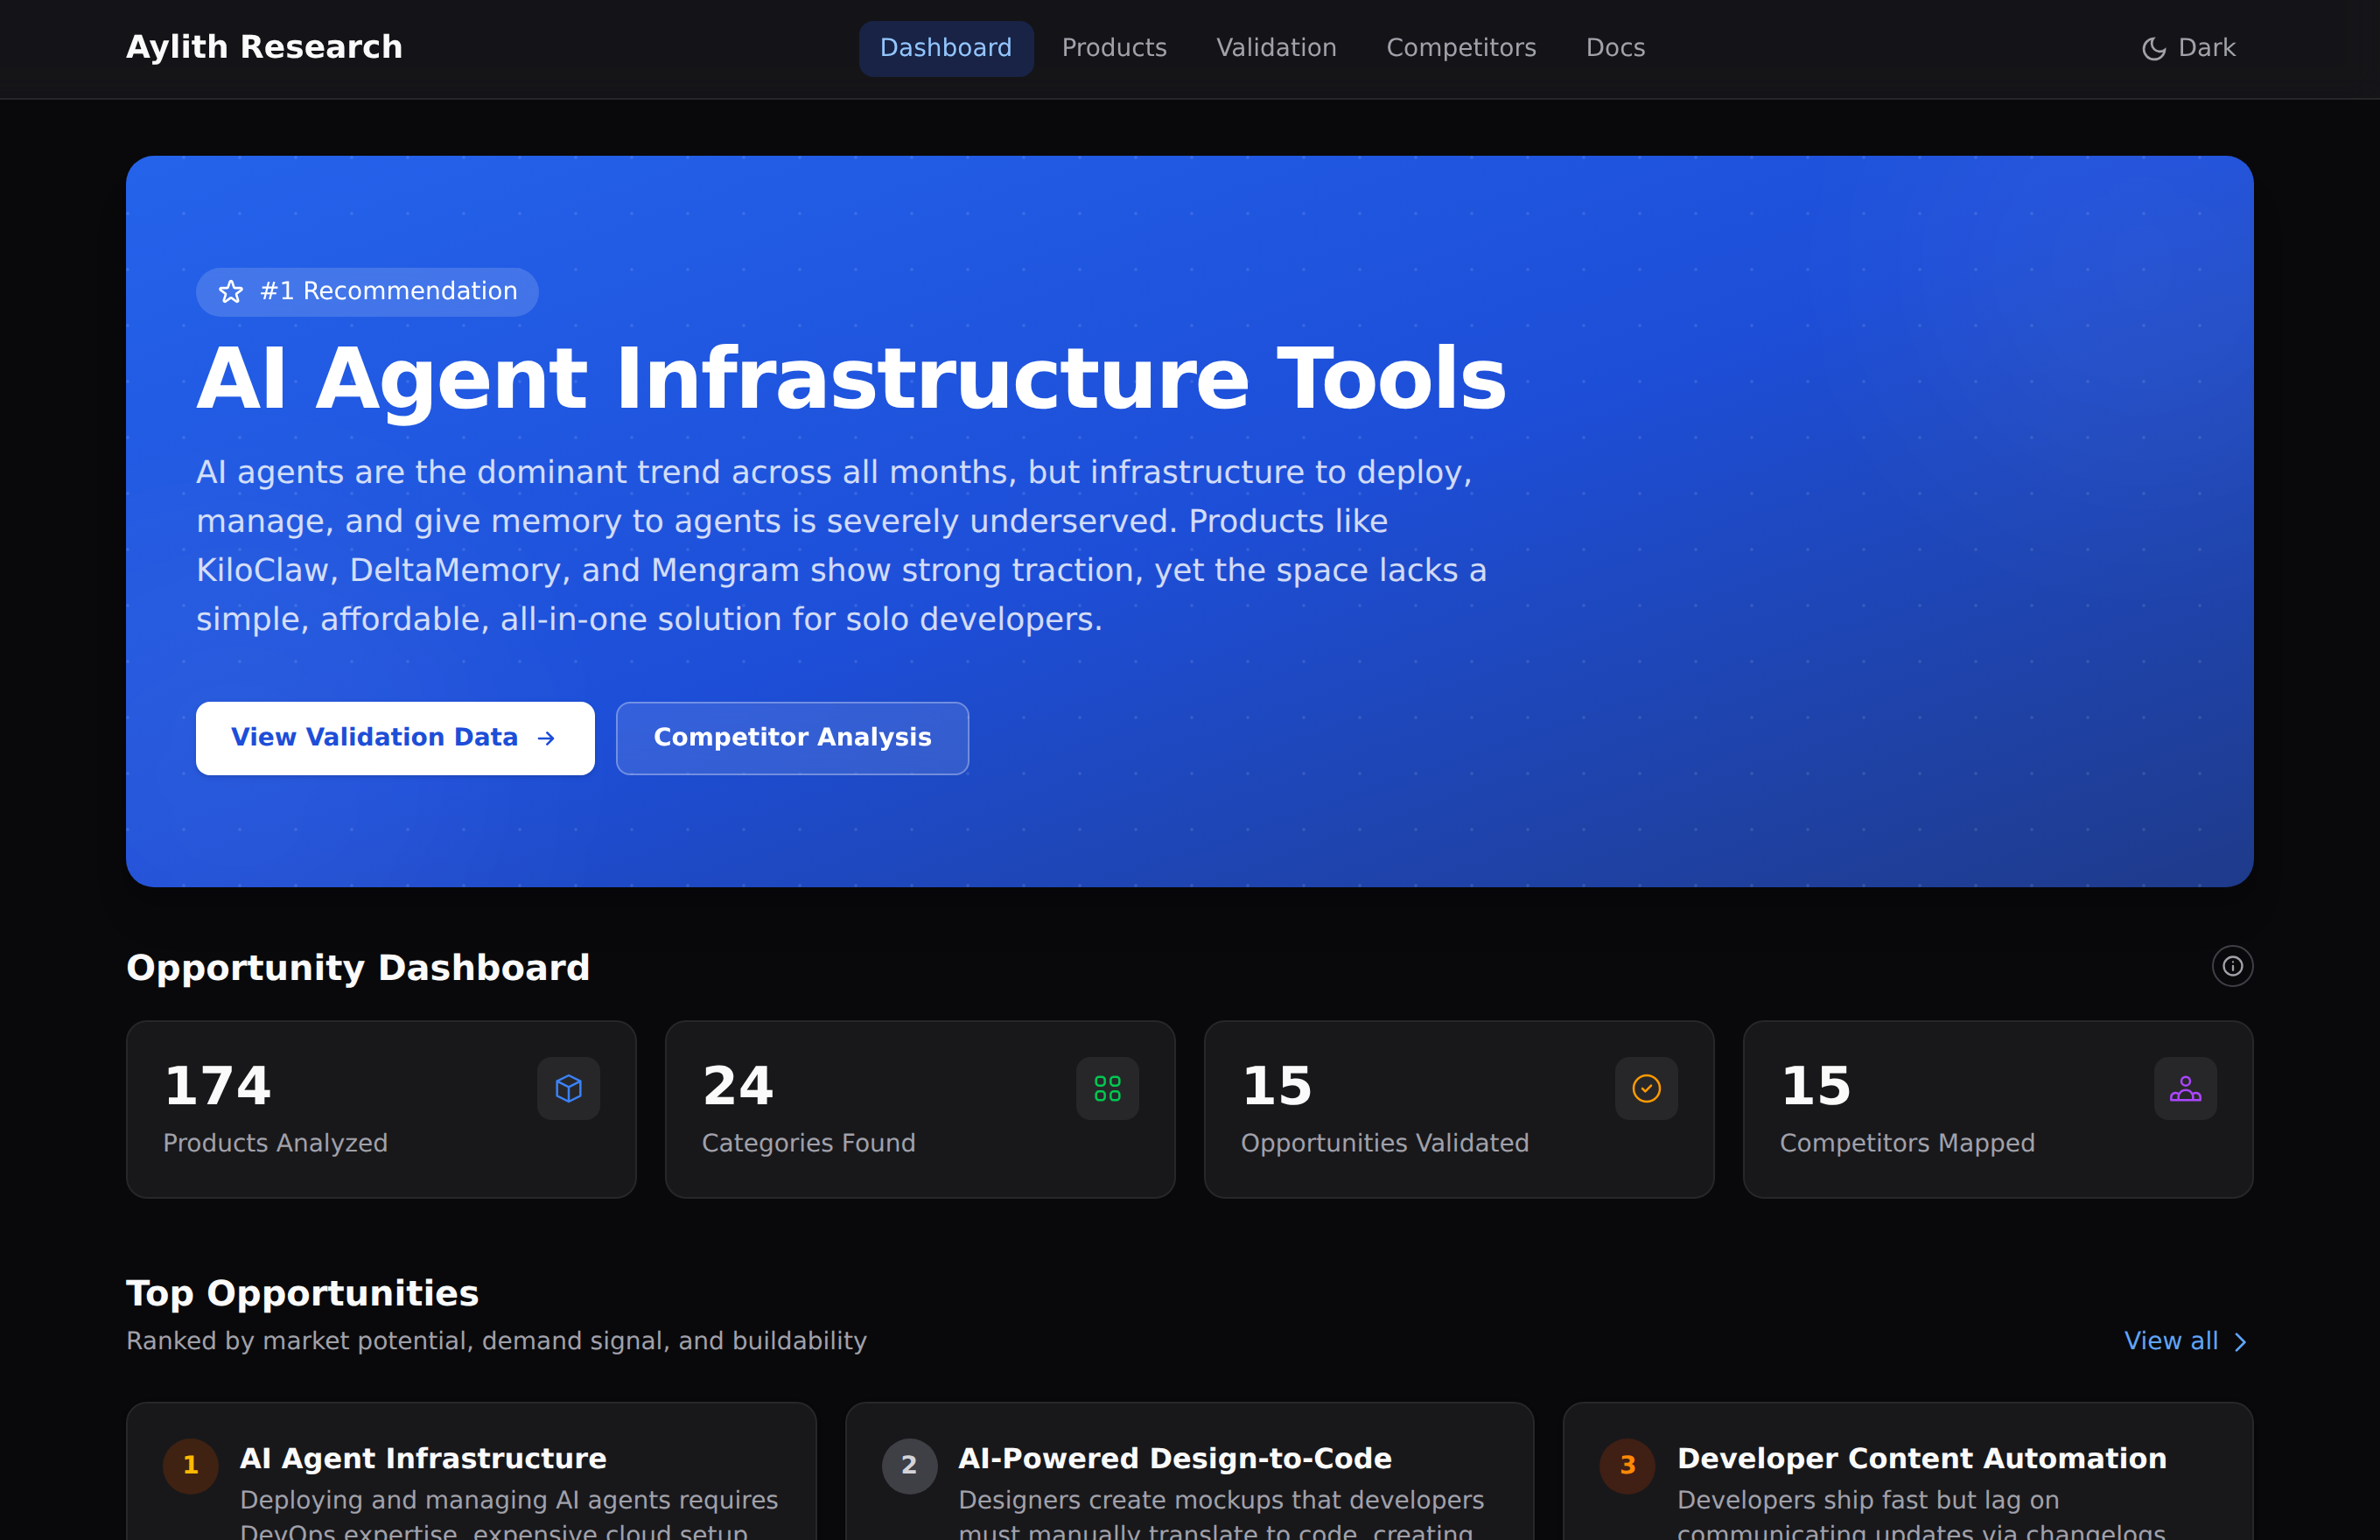Click the arrow icon in View Validation Data
2380x1540 pixels.
point(546,738)
